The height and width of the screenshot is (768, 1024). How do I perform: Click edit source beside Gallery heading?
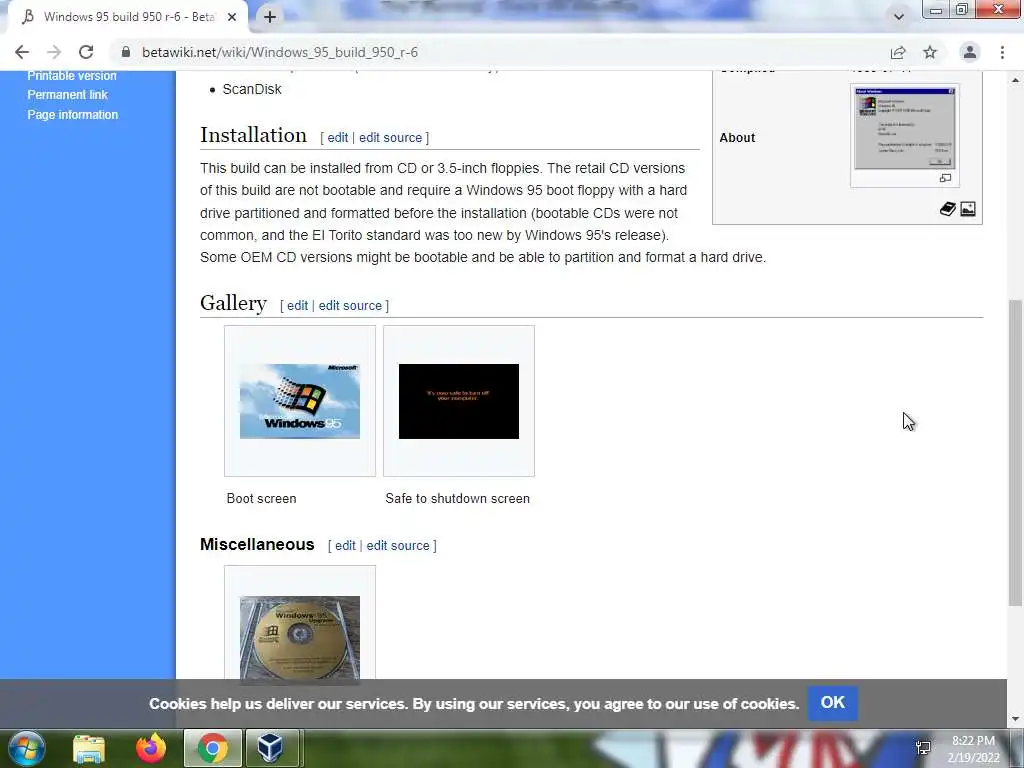350,306
